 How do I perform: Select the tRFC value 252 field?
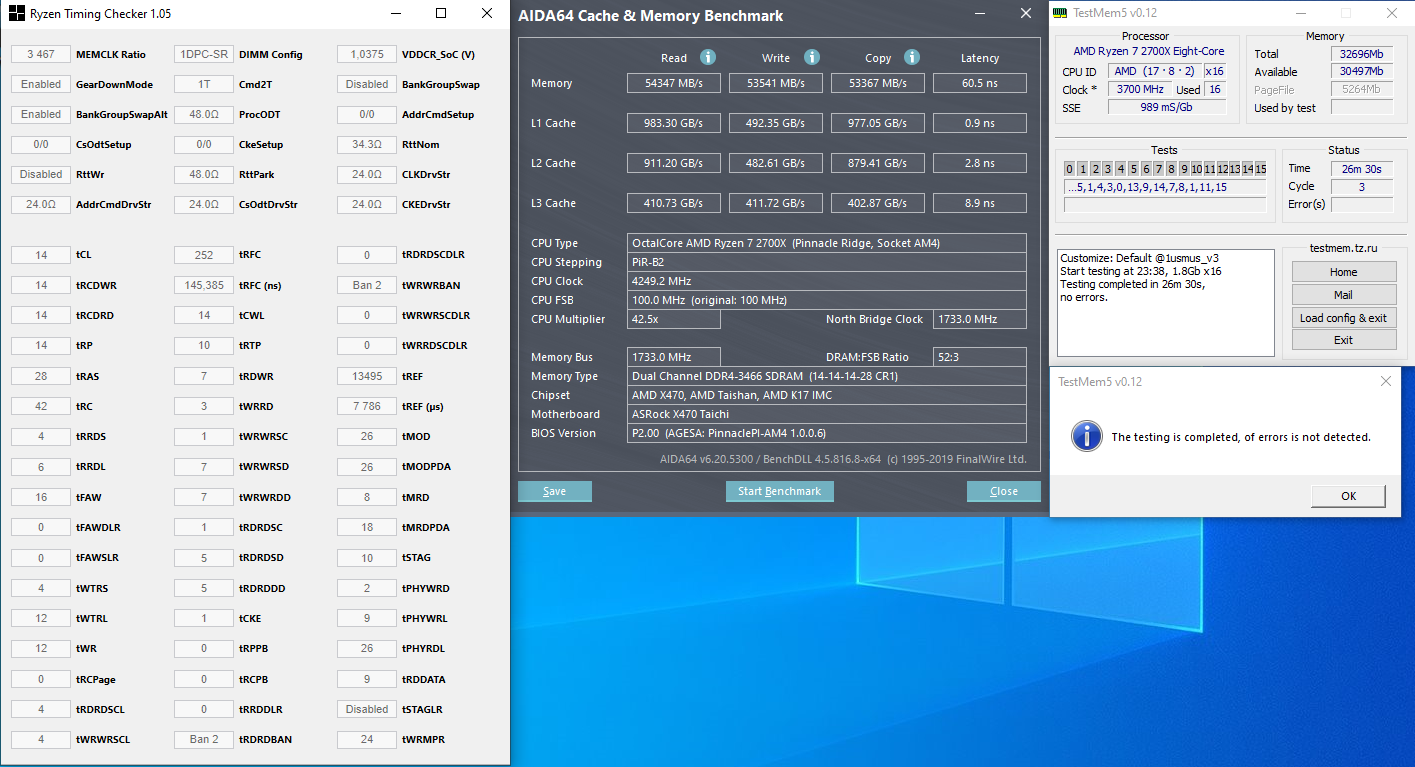[x=204, y=255]
